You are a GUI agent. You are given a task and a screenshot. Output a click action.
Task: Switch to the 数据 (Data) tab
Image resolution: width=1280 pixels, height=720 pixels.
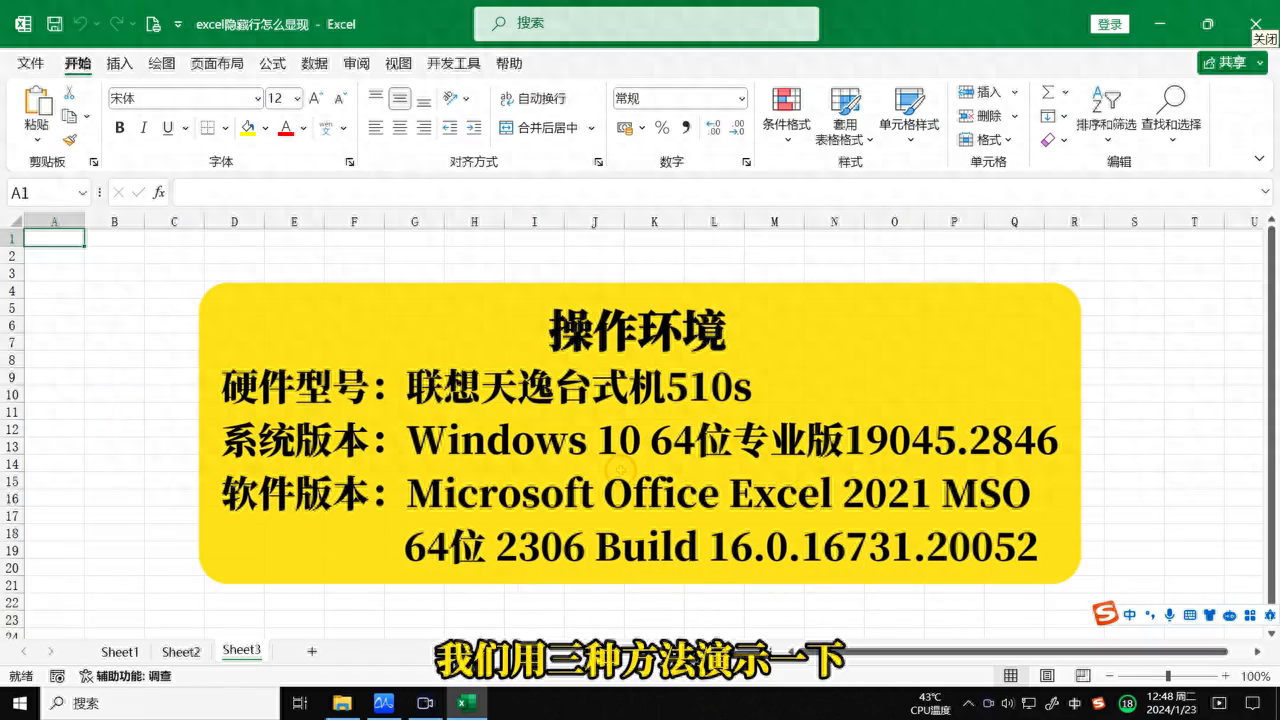(x=315, y=63)
